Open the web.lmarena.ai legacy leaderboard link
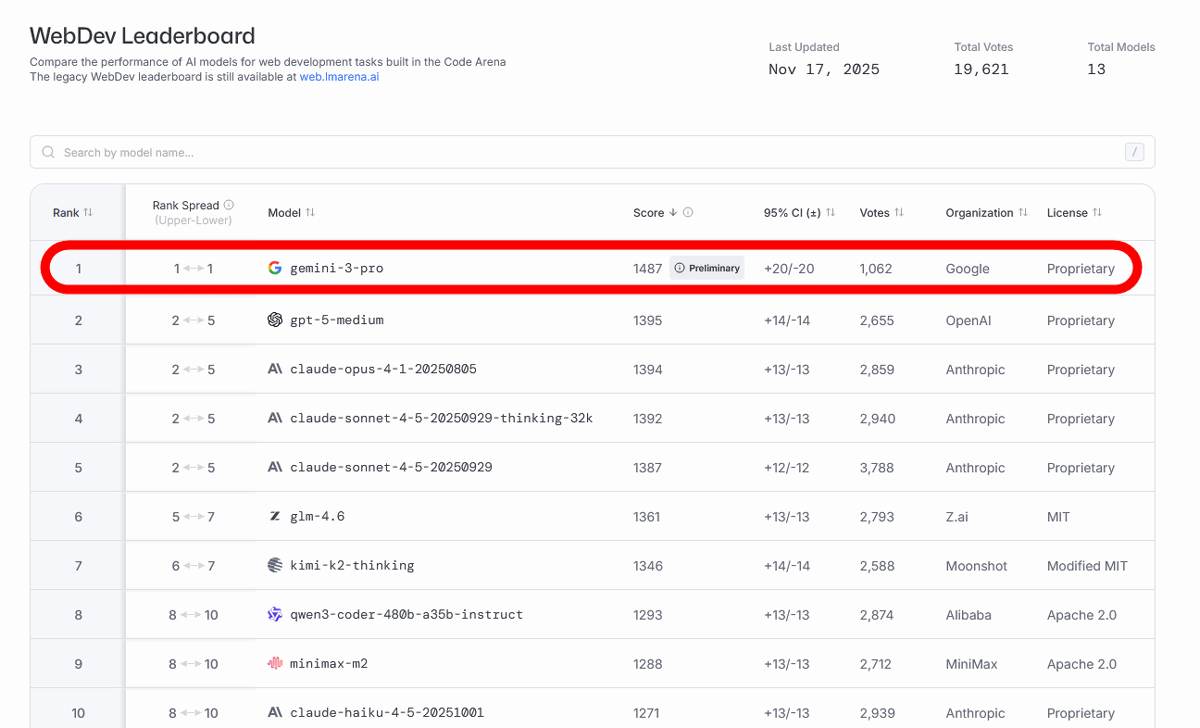 click(x=339, y=77)
